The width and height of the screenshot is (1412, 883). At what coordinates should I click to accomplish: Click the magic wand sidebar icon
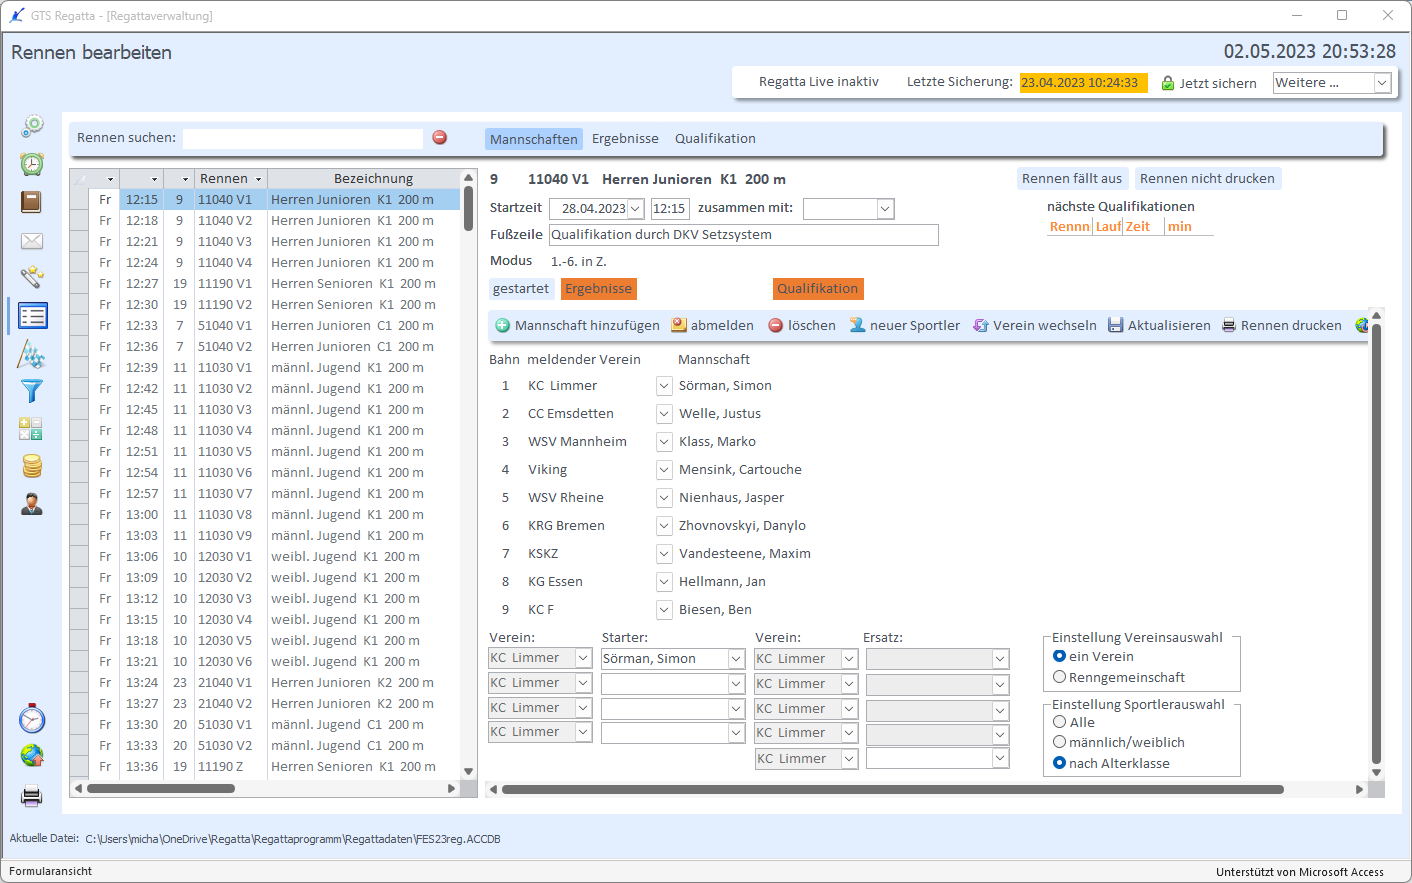(32, 277)
